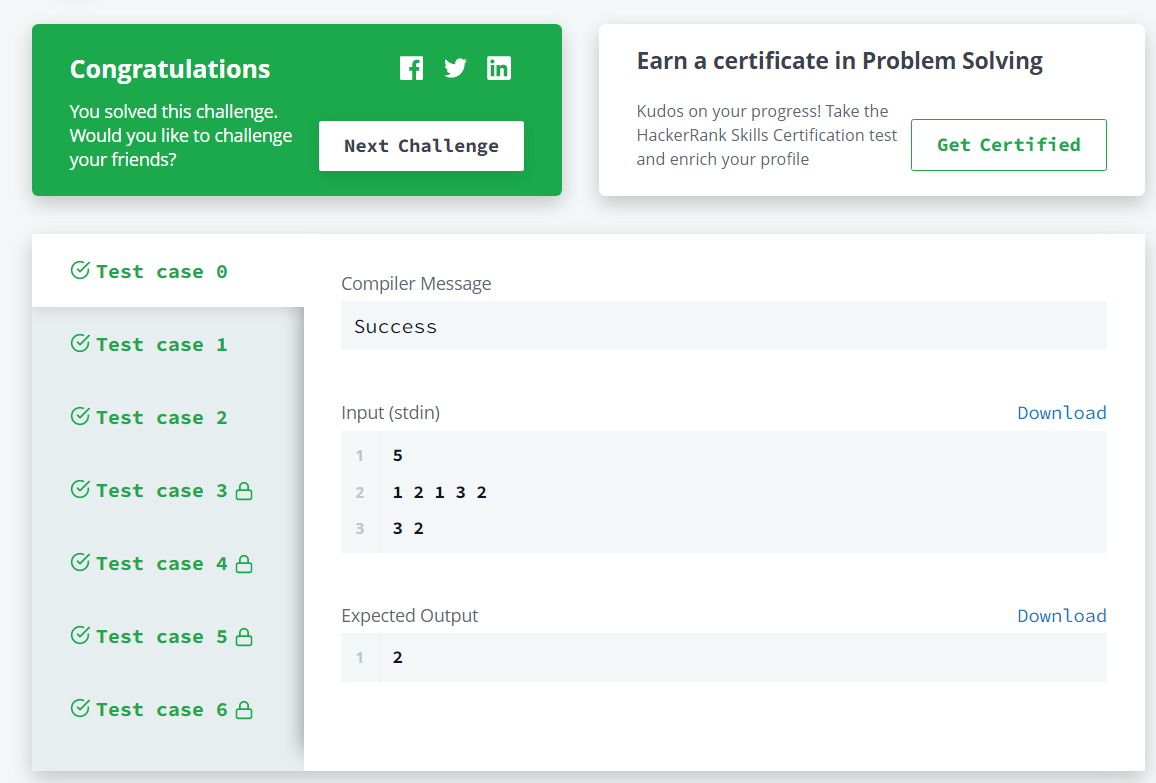This screenshot has height=783, width=1156.
Task: Click the Compiler Message label
Action: [x=416, y=284]
